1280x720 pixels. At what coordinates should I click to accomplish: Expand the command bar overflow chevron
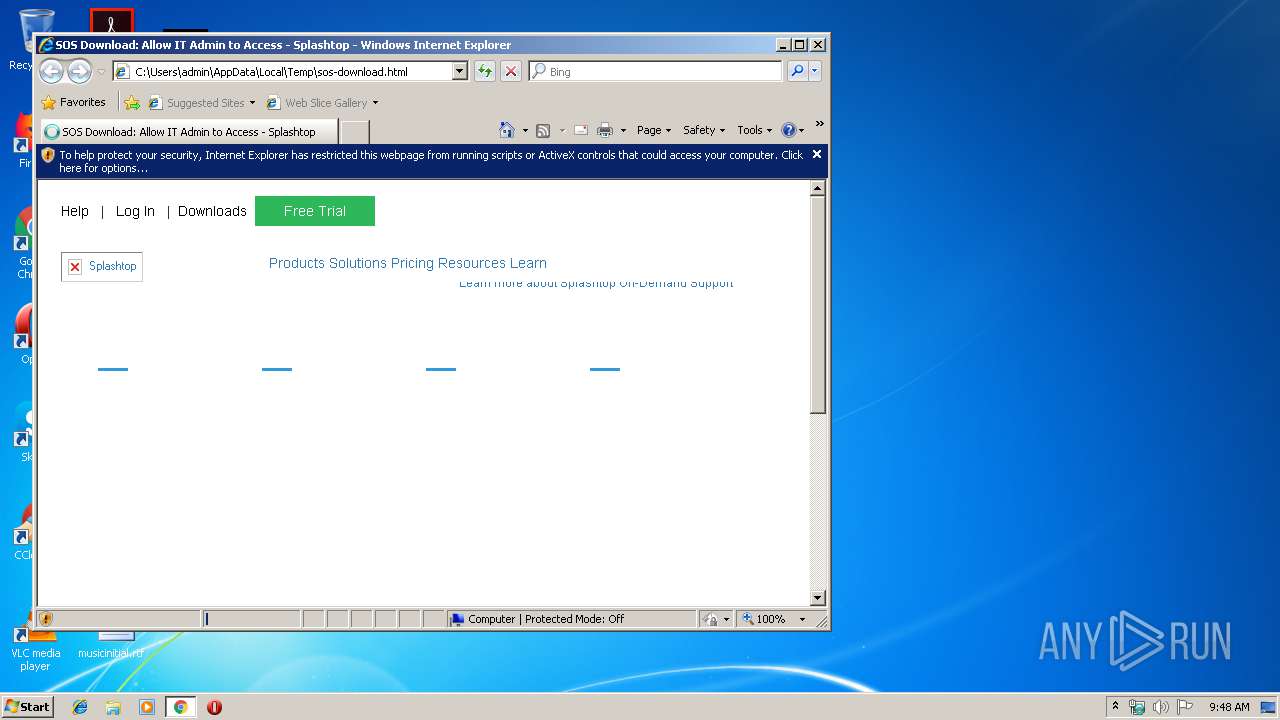(x=819, y=124)
